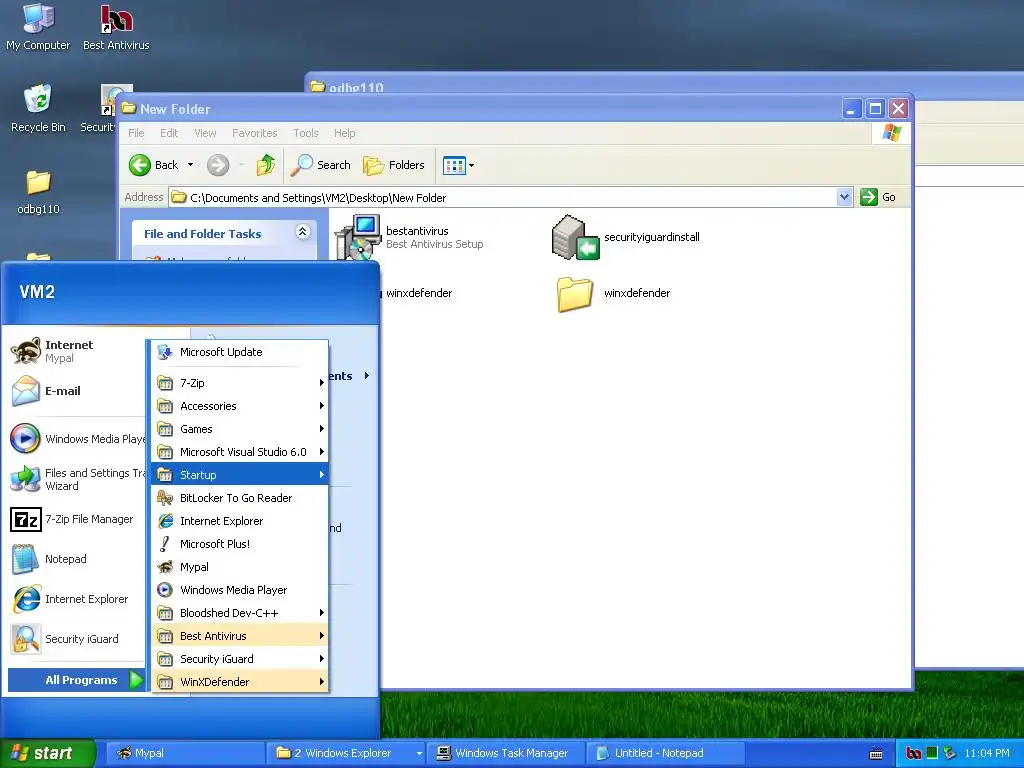
Task: Click the Start button
Action: pos(46,753)
